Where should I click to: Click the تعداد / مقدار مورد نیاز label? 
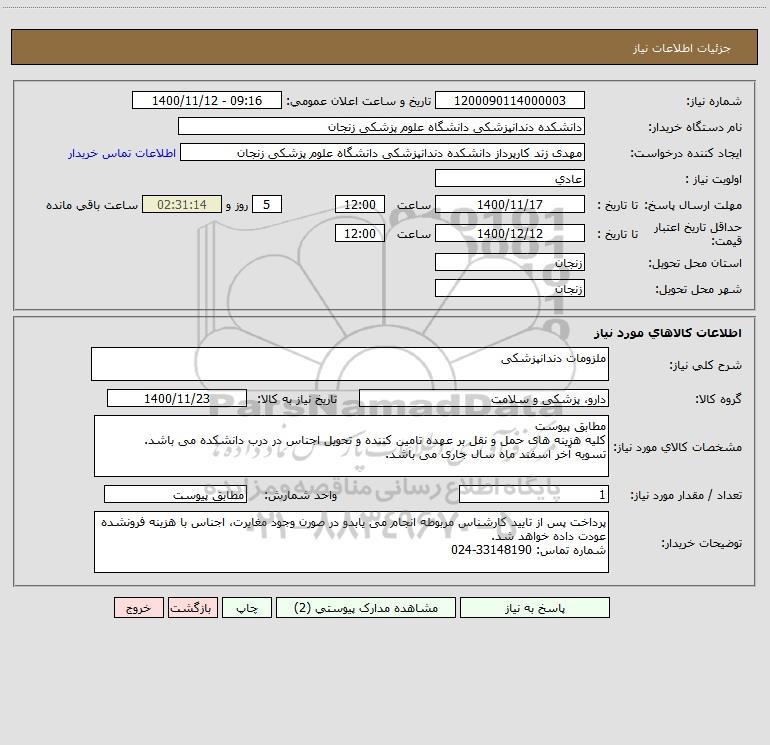[x=686, y=495]
